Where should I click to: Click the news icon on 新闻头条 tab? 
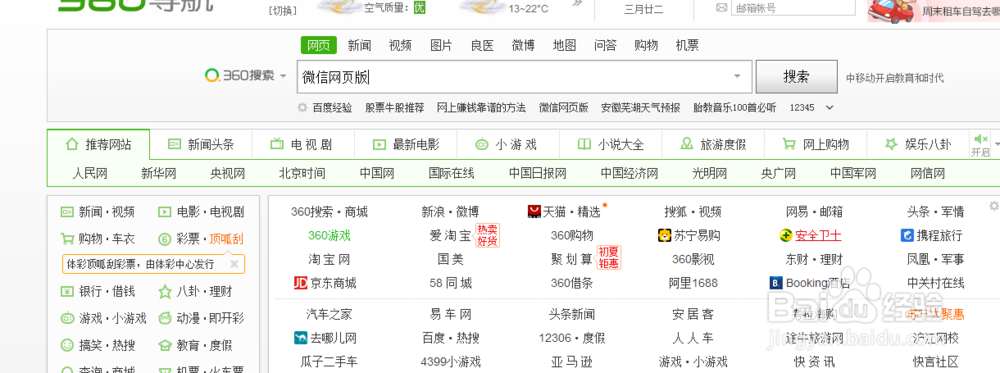pos(174,144)
